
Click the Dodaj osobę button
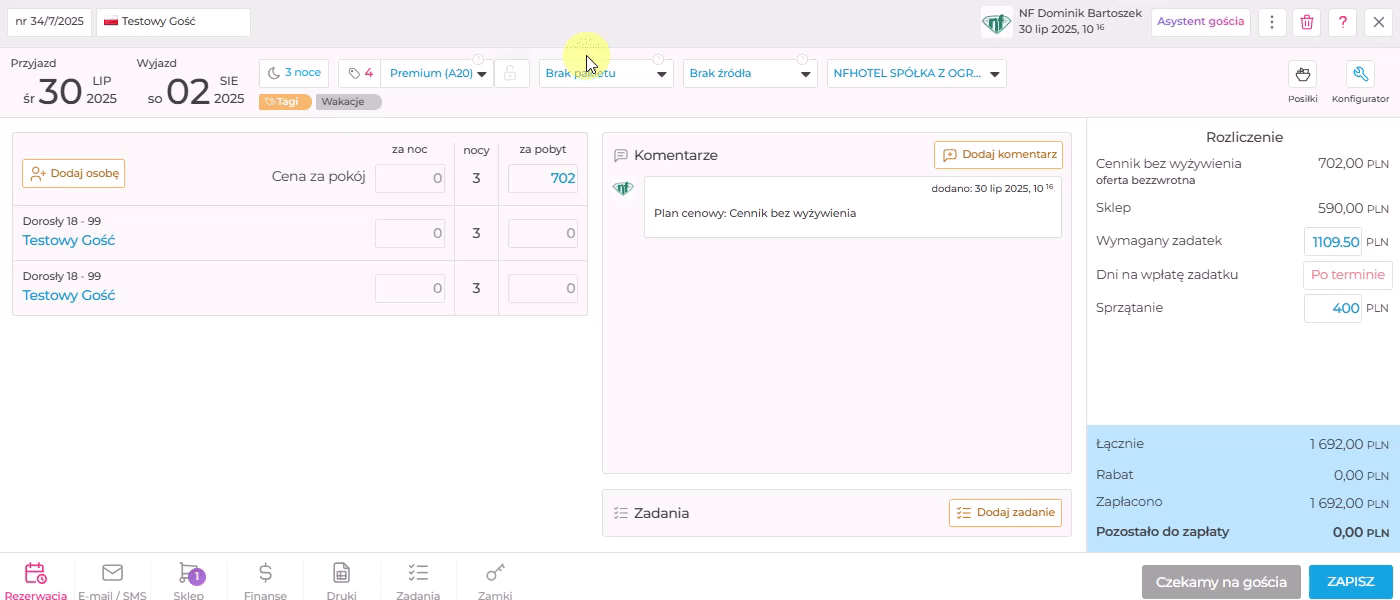tap(74, 173)
